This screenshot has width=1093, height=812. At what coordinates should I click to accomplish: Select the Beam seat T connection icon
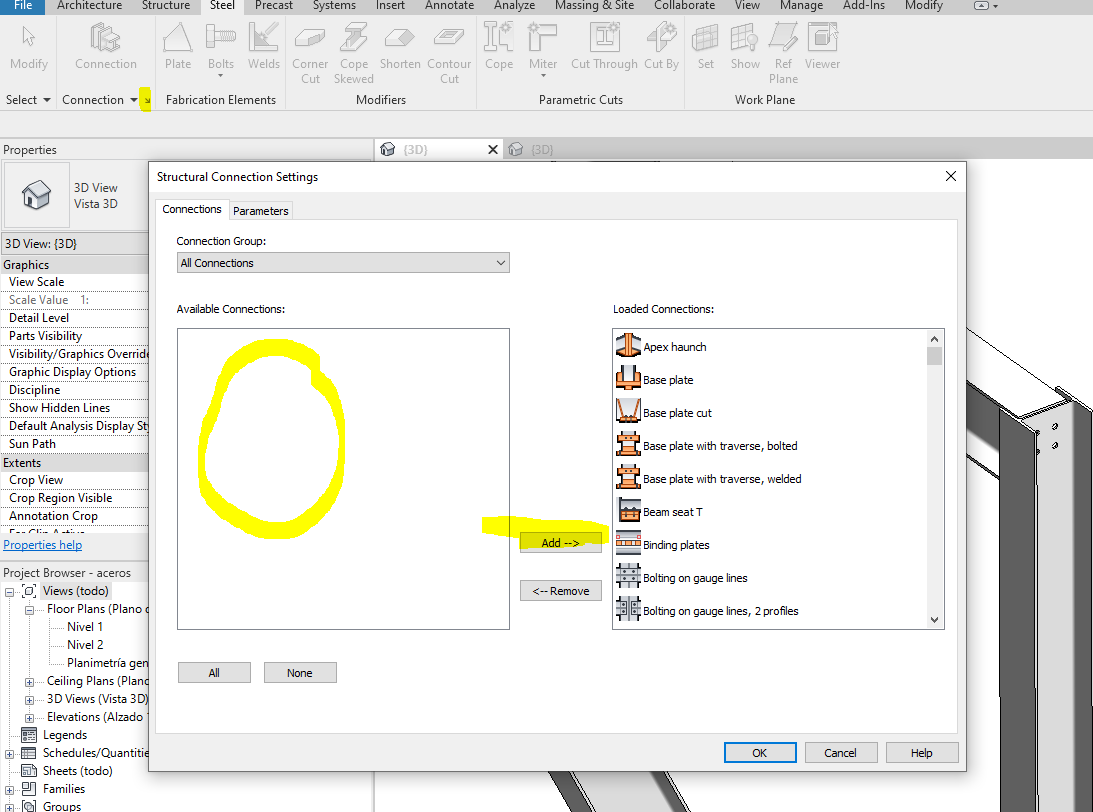pyautogui.click(x=628, y=510)
